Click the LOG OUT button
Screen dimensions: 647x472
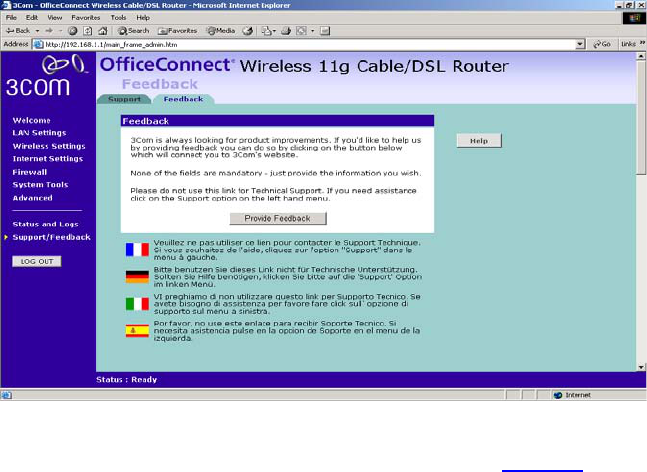[x=37, y=262]
